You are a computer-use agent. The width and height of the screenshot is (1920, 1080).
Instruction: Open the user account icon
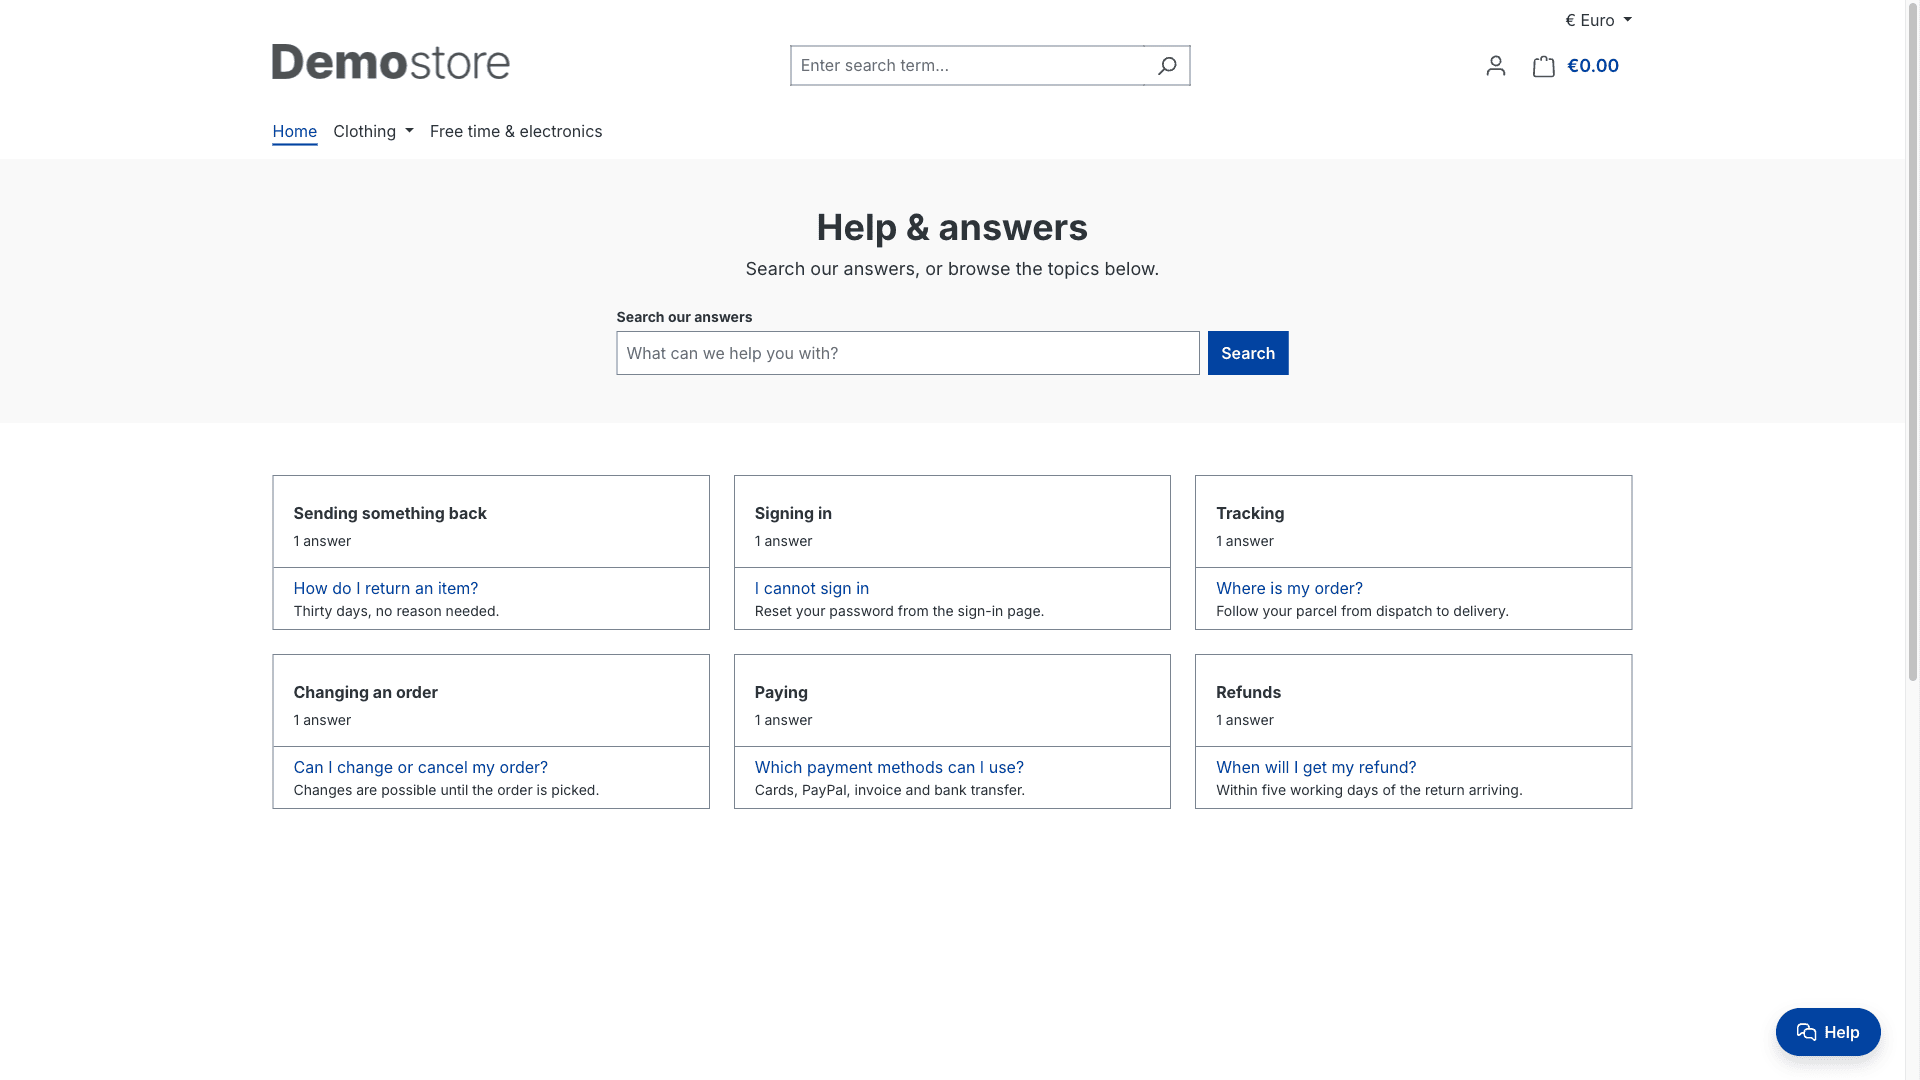[x=1495, y=66]
